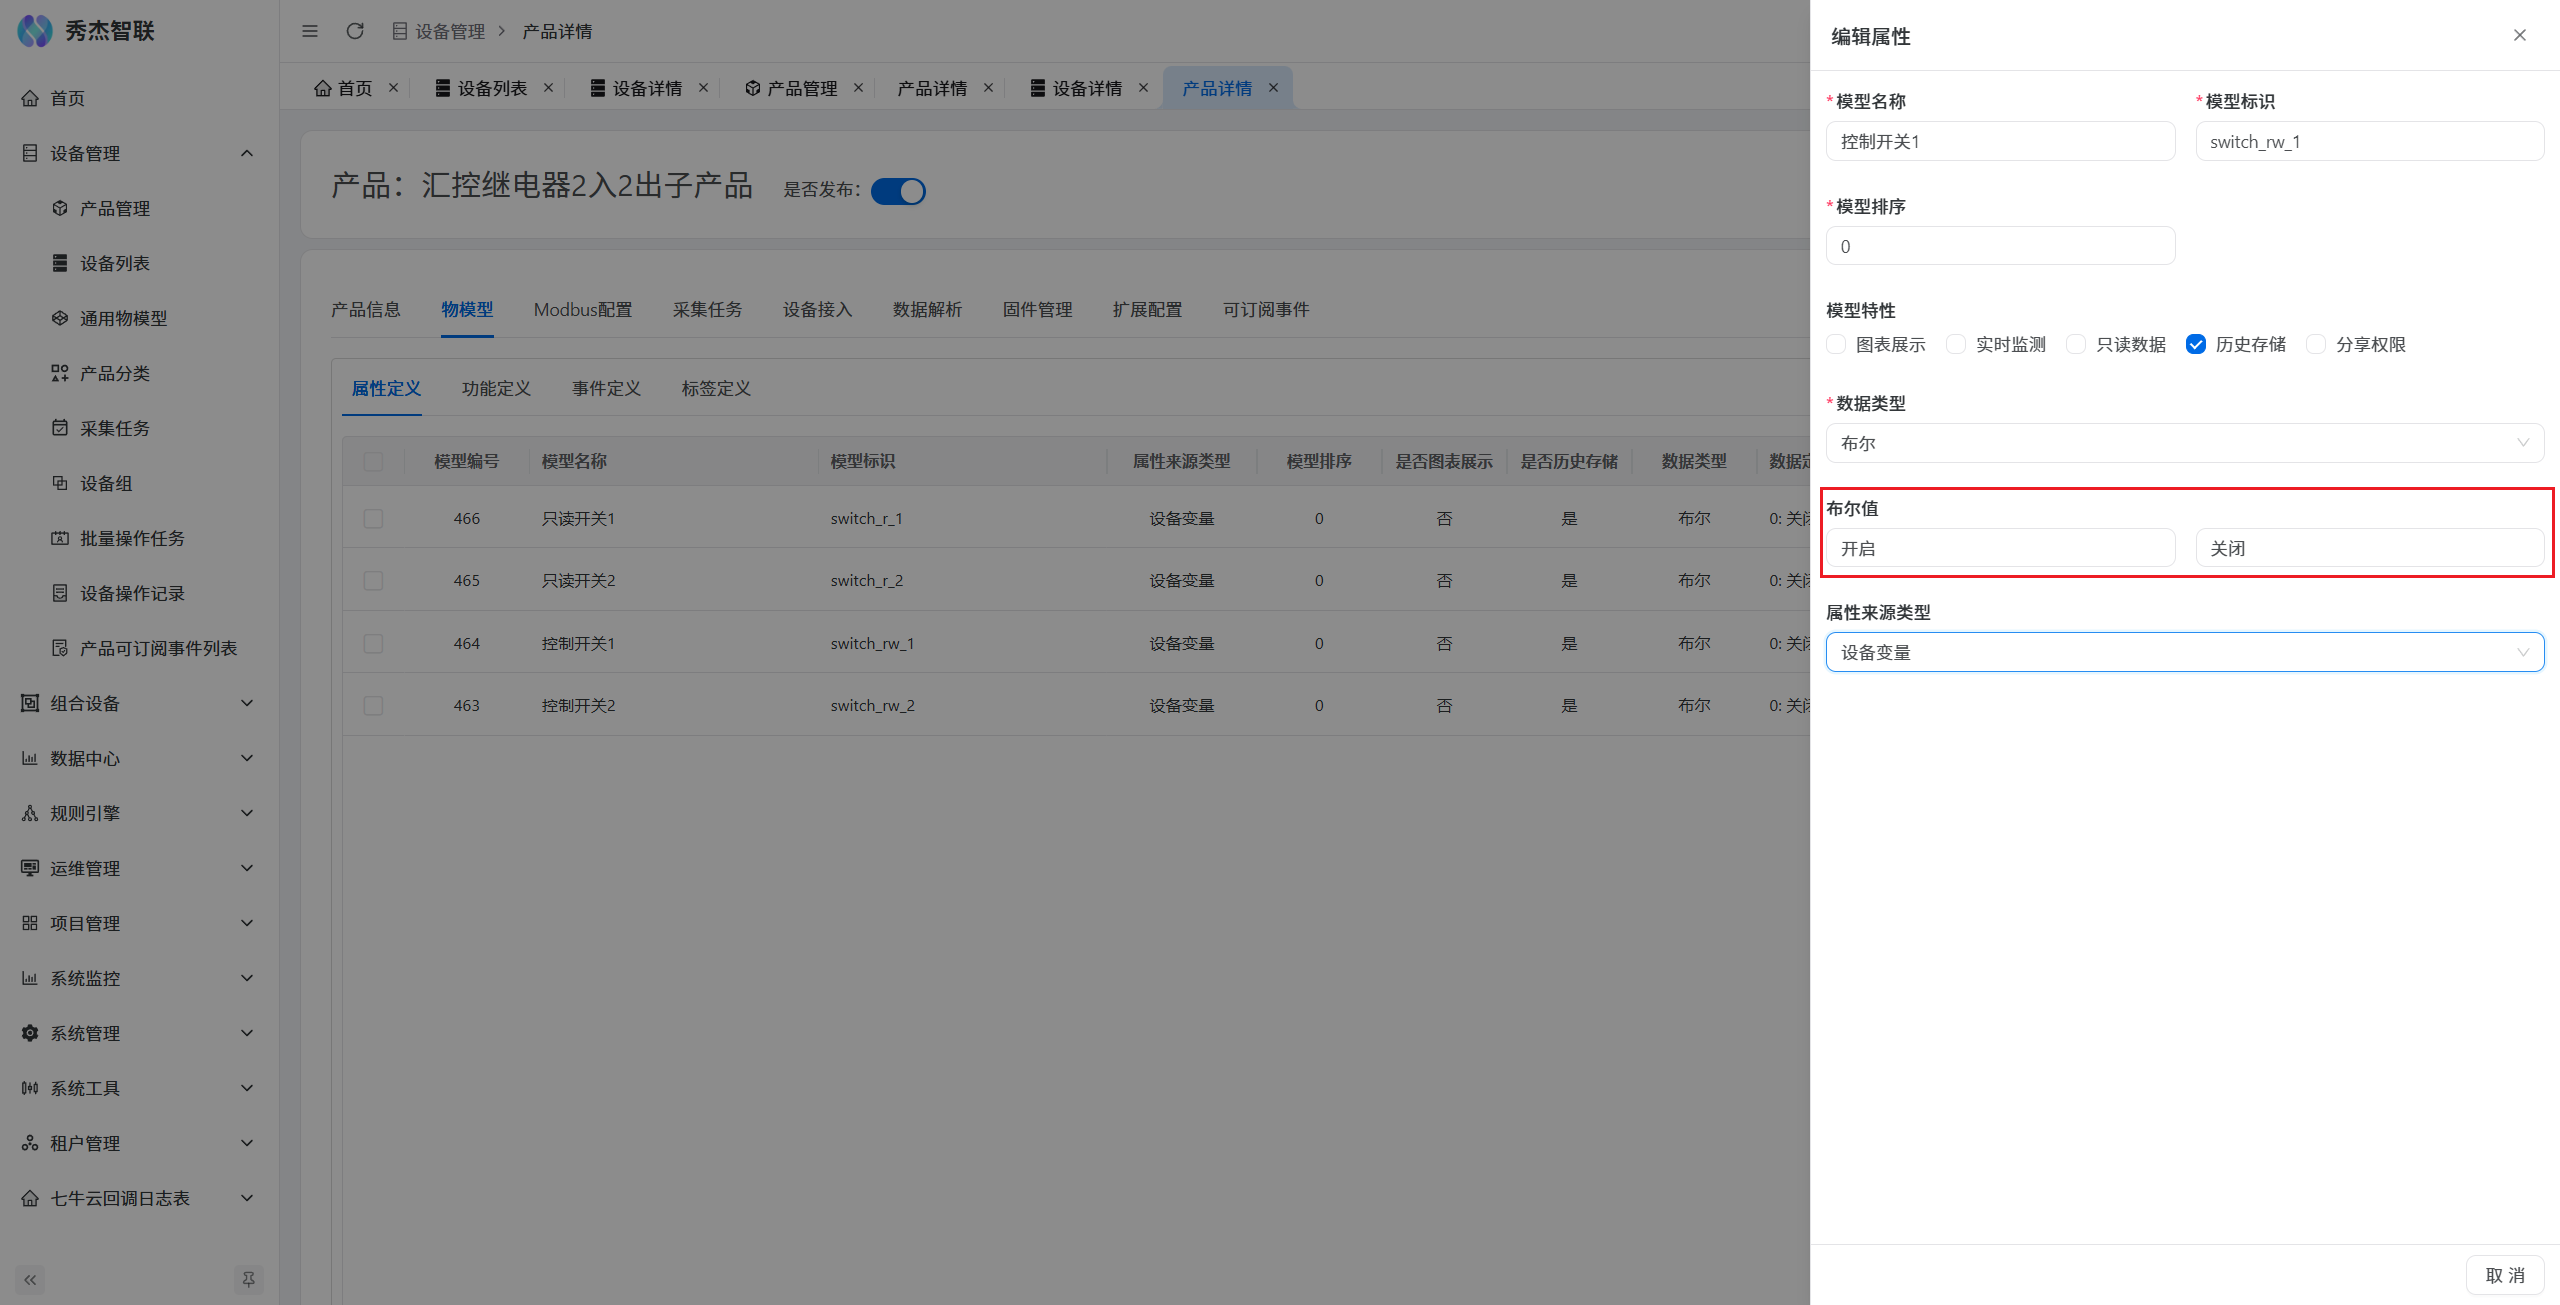Close the 编辑属性 drawer with X icon
Screen dimensions: 2560x1305
click(x=2519, y=35)
